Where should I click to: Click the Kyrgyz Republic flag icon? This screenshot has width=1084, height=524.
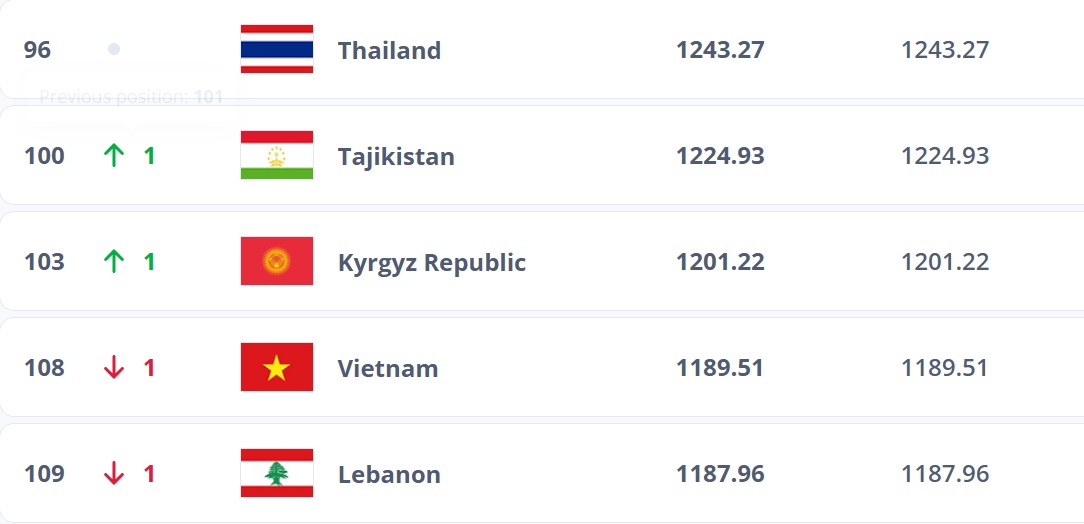click(x=277, y=262)
